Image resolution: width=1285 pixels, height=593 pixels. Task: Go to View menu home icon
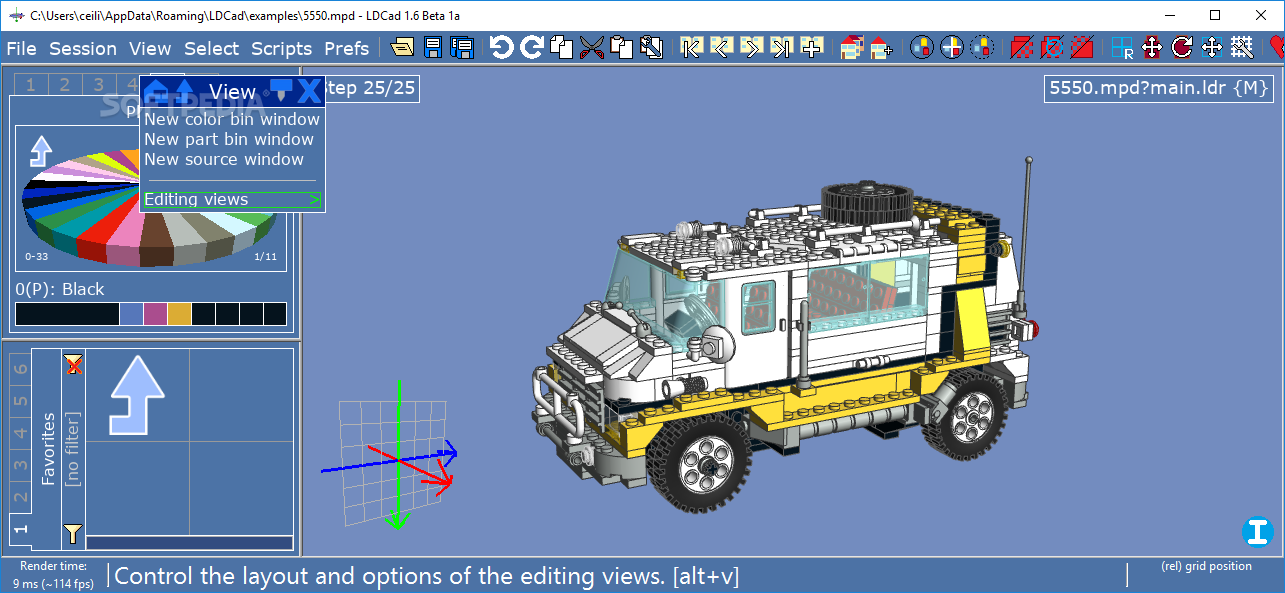(156, 91)
